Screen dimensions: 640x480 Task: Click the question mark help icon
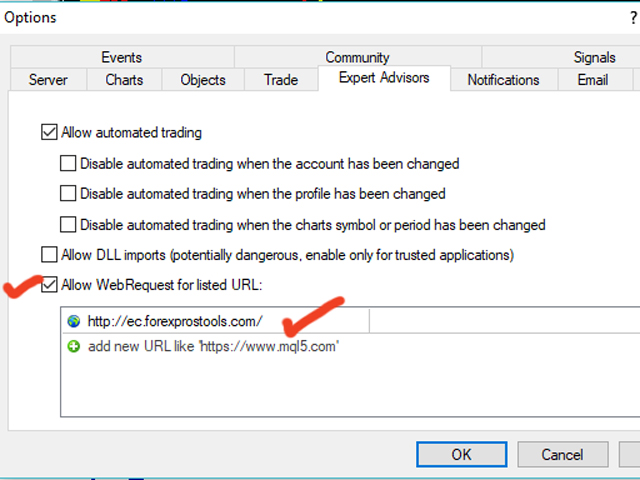(634, 18)
